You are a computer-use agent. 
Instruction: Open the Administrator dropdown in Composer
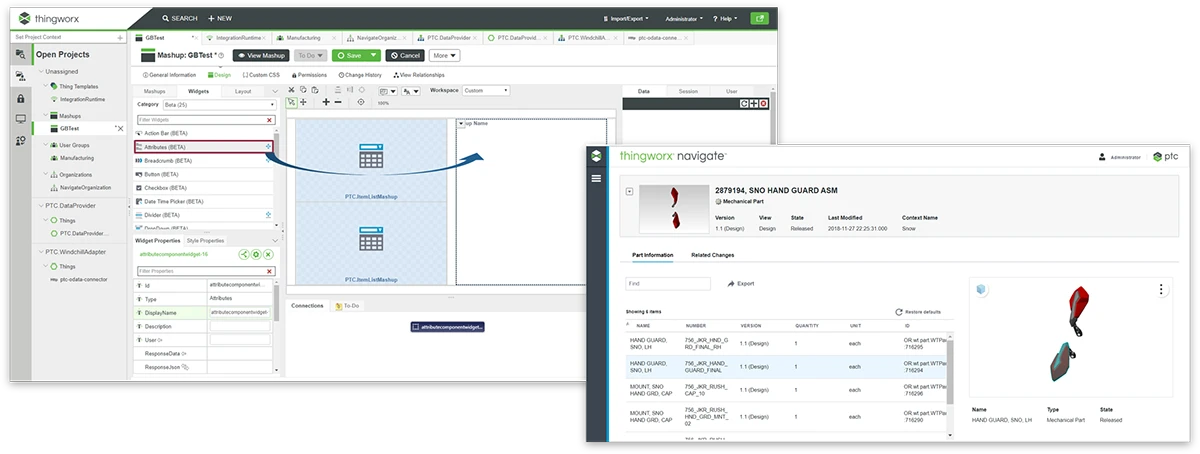[x=684, y=18]
